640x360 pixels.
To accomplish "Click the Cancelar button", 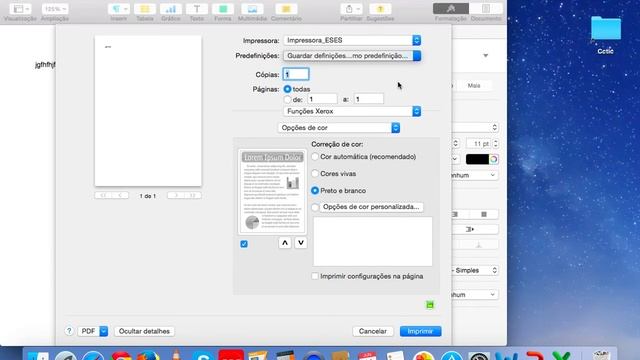I will tap(373, 331).
